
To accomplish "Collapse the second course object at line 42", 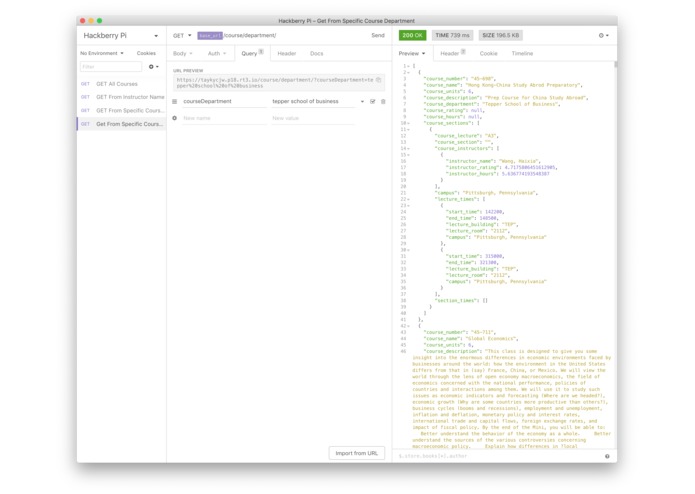I will point(408,326).
